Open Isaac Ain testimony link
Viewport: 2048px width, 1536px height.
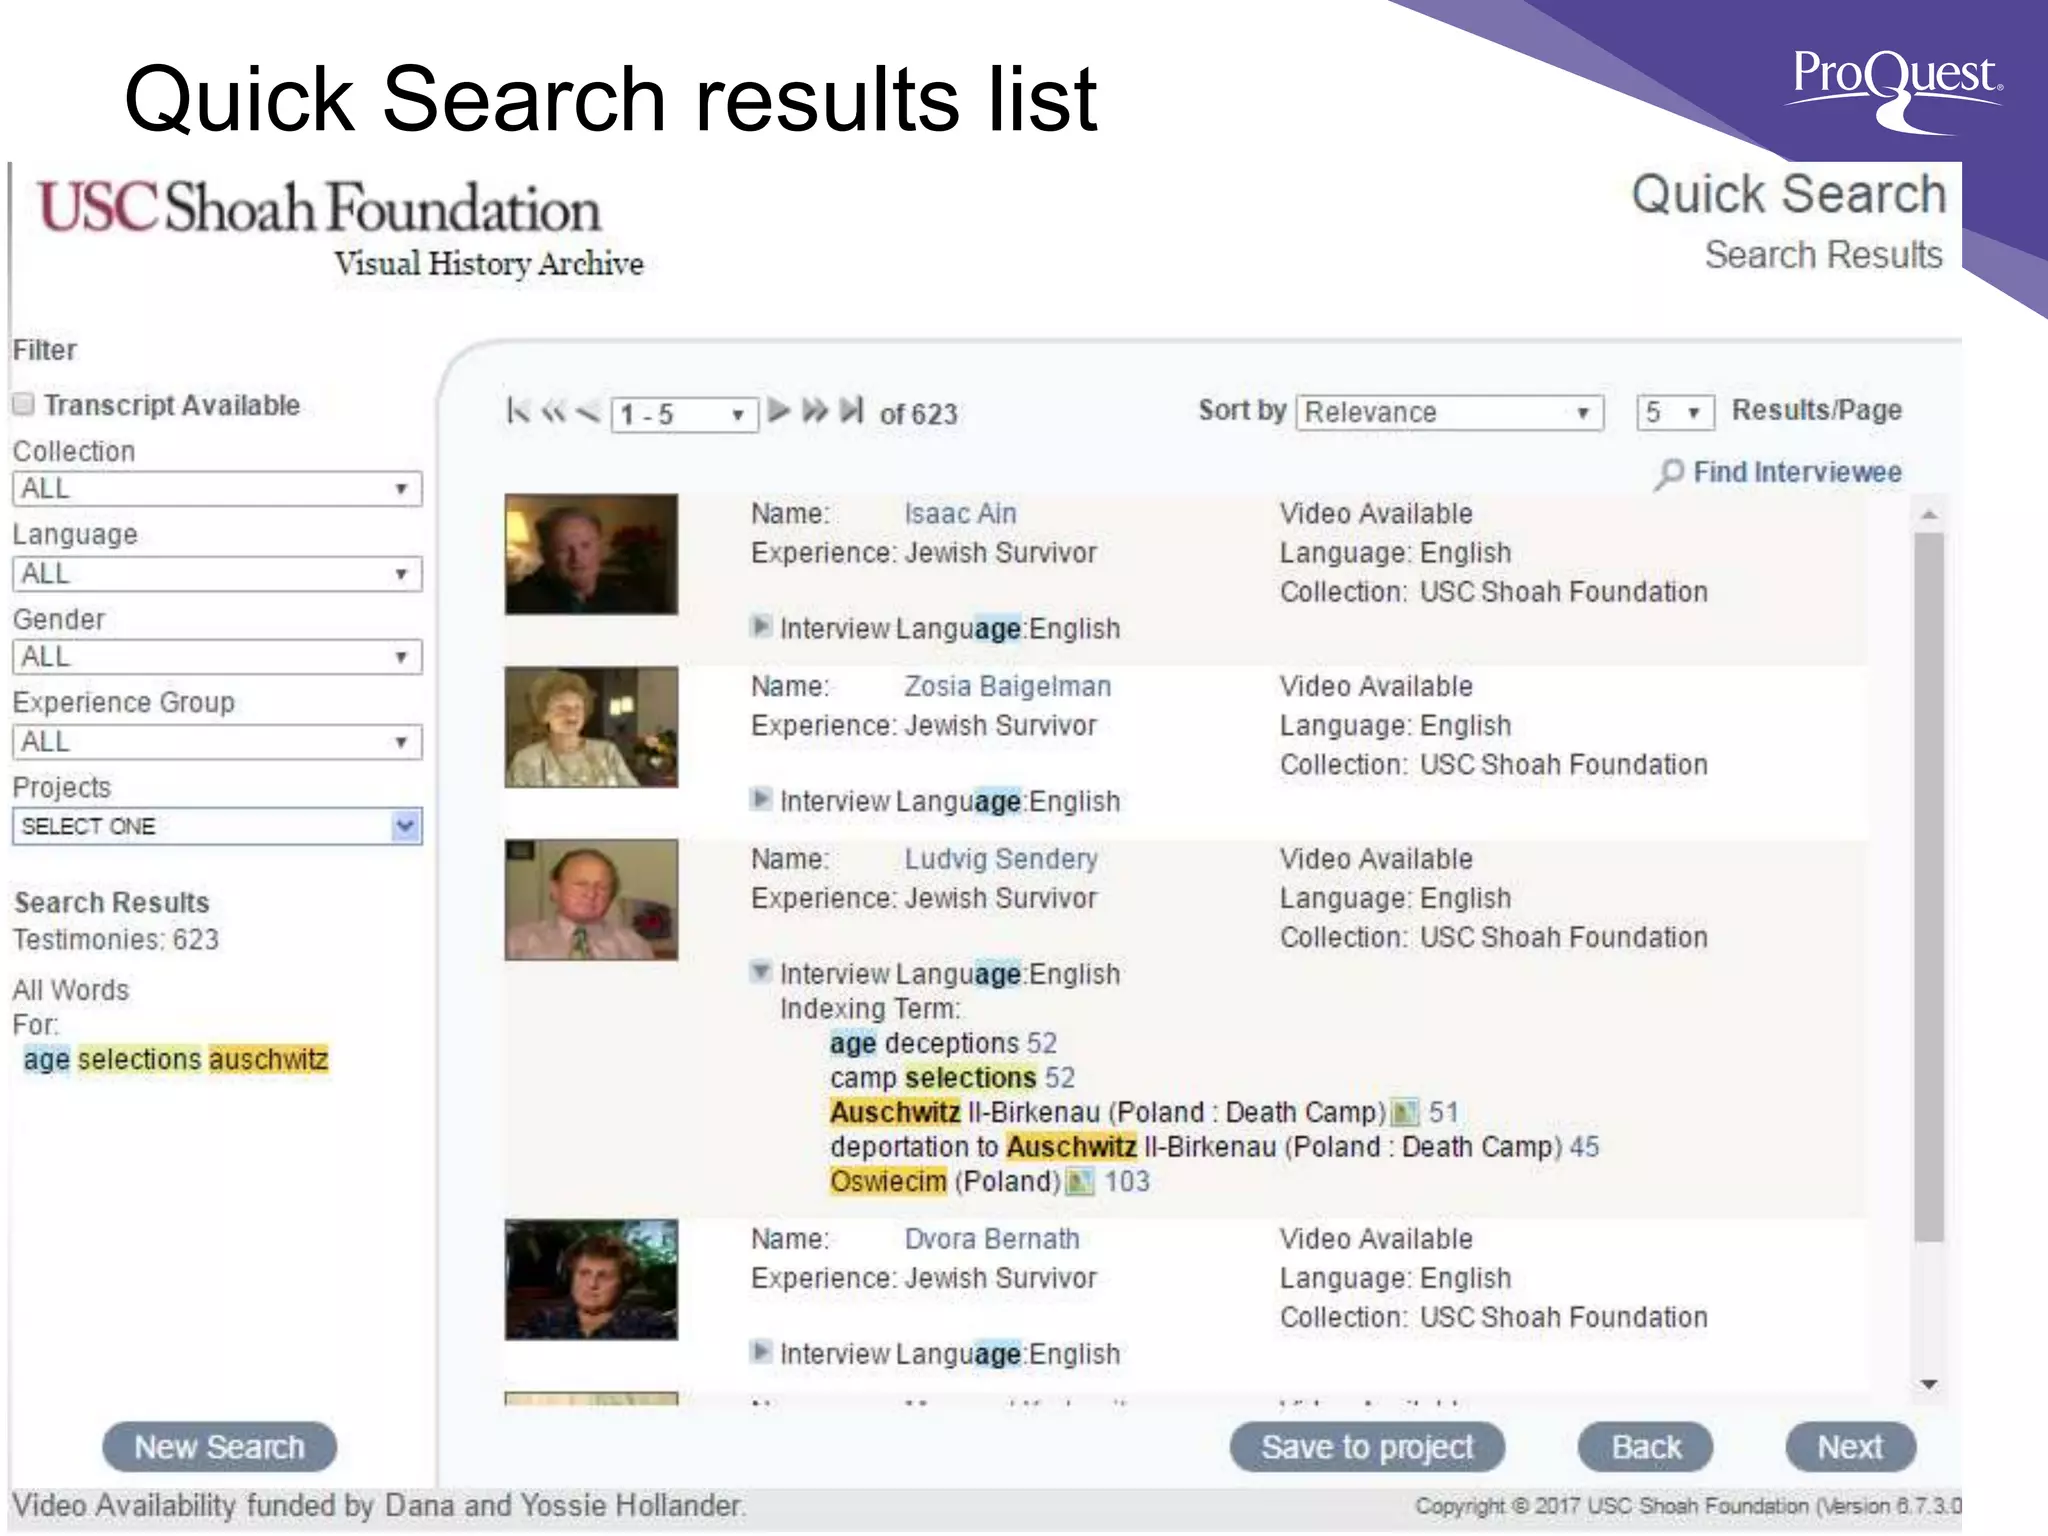pyautogui.click(x=960, y=514)
